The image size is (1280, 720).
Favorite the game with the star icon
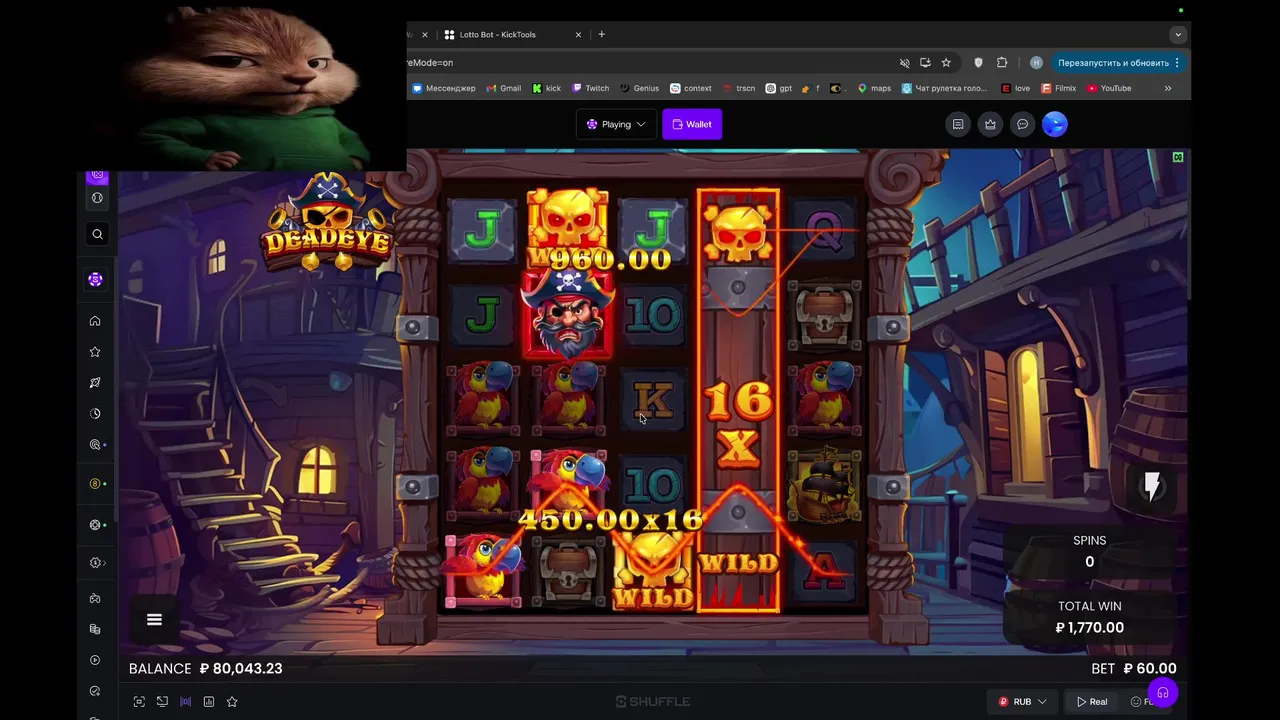coord(232,702)
